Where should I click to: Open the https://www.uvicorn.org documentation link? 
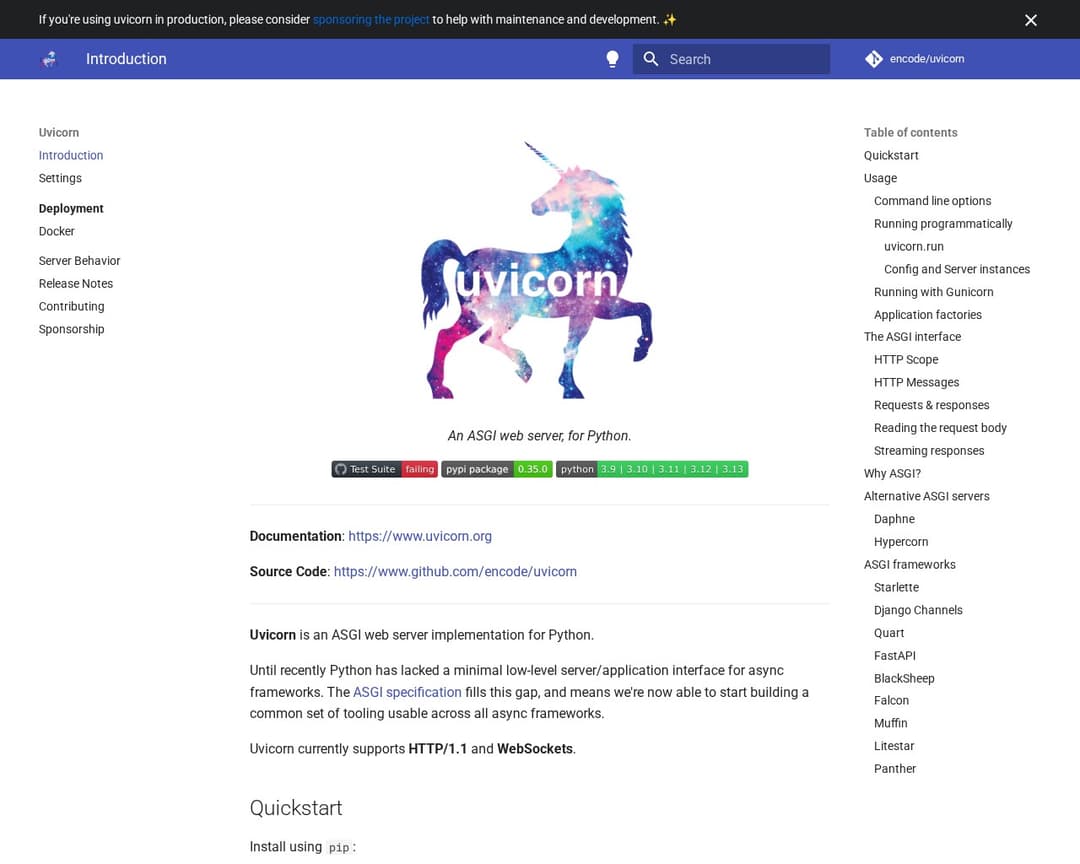tap(420, 536)
